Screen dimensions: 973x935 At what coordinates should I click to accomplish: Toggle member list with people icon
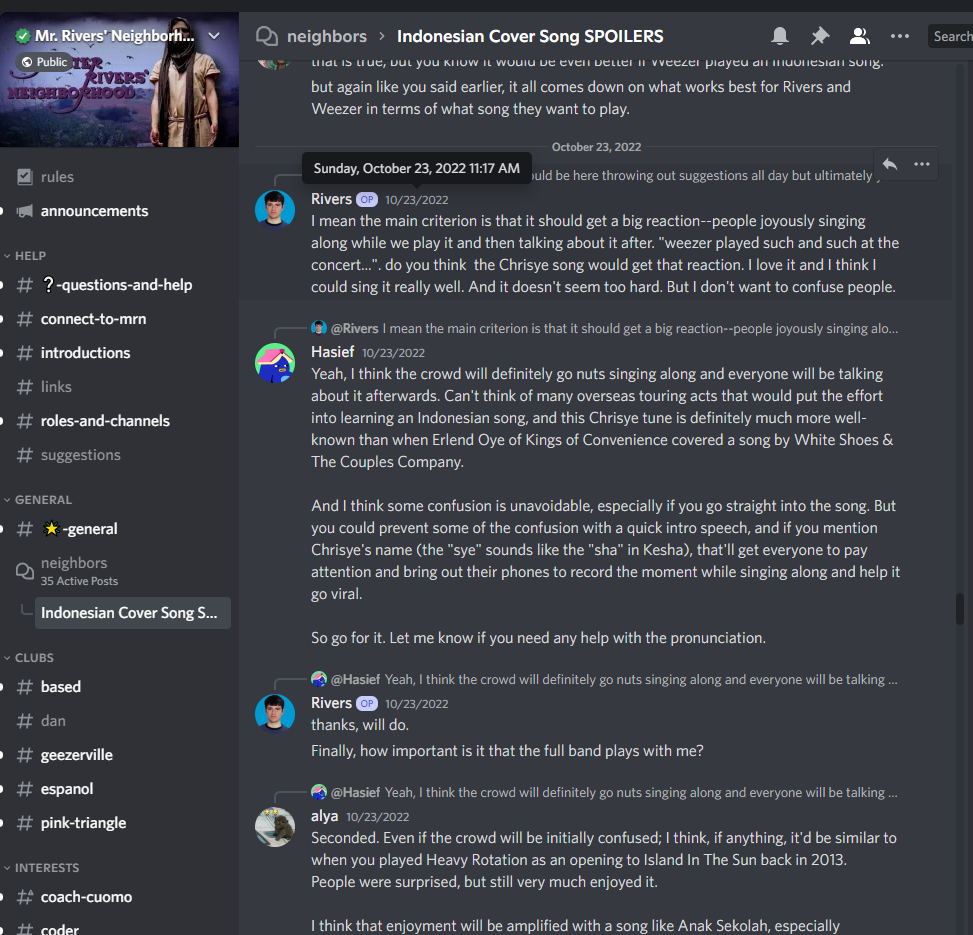point(859,36)
